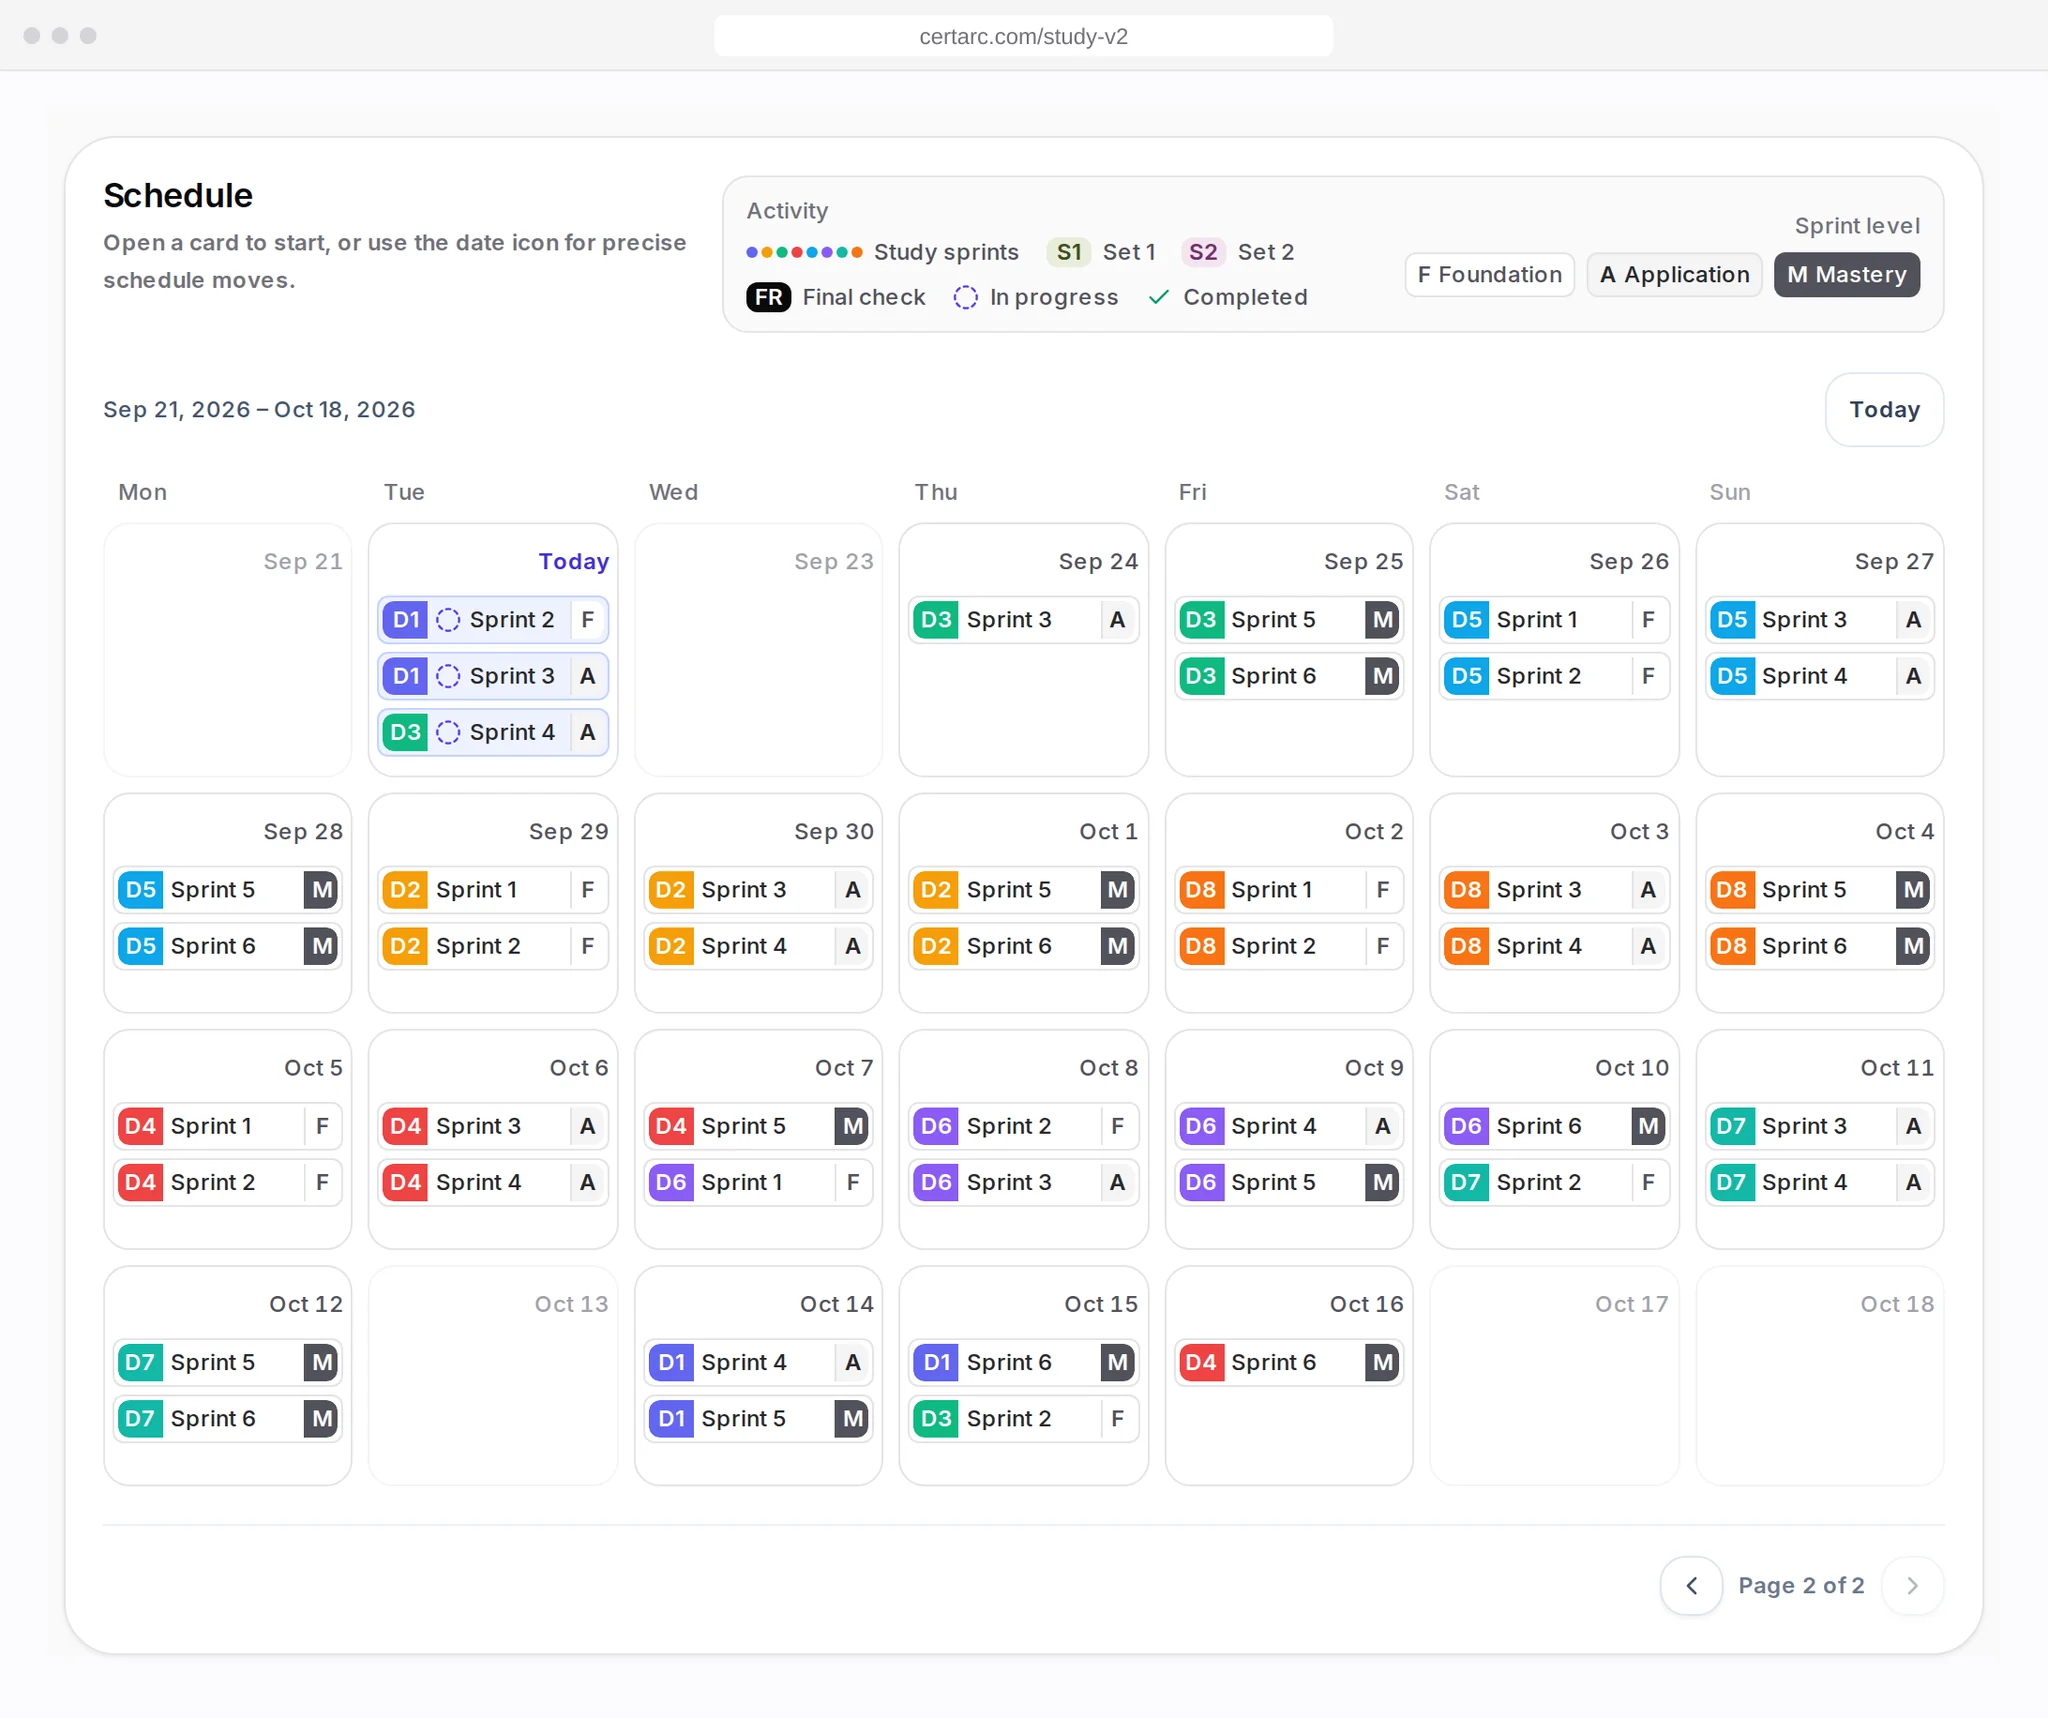
Task: Click D7 tag on Oct 10 Sprint 2
Action: tap(1466, 1182)
